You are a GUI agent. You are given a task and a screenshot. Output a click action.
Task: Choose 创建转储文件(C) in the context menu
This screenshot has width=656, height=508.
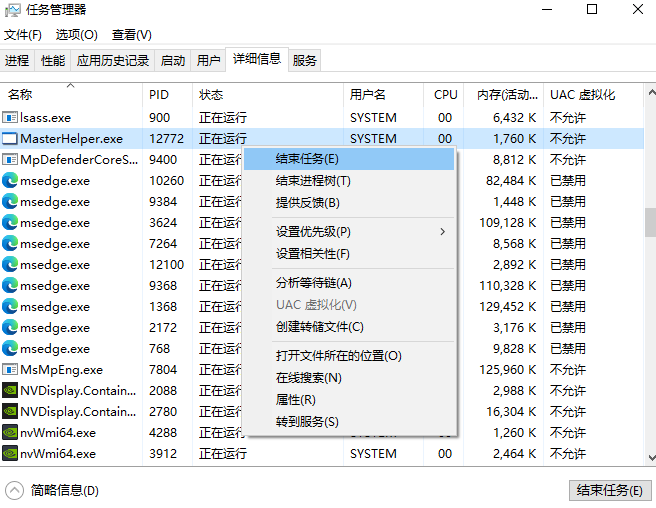click(x=349, y=326)
